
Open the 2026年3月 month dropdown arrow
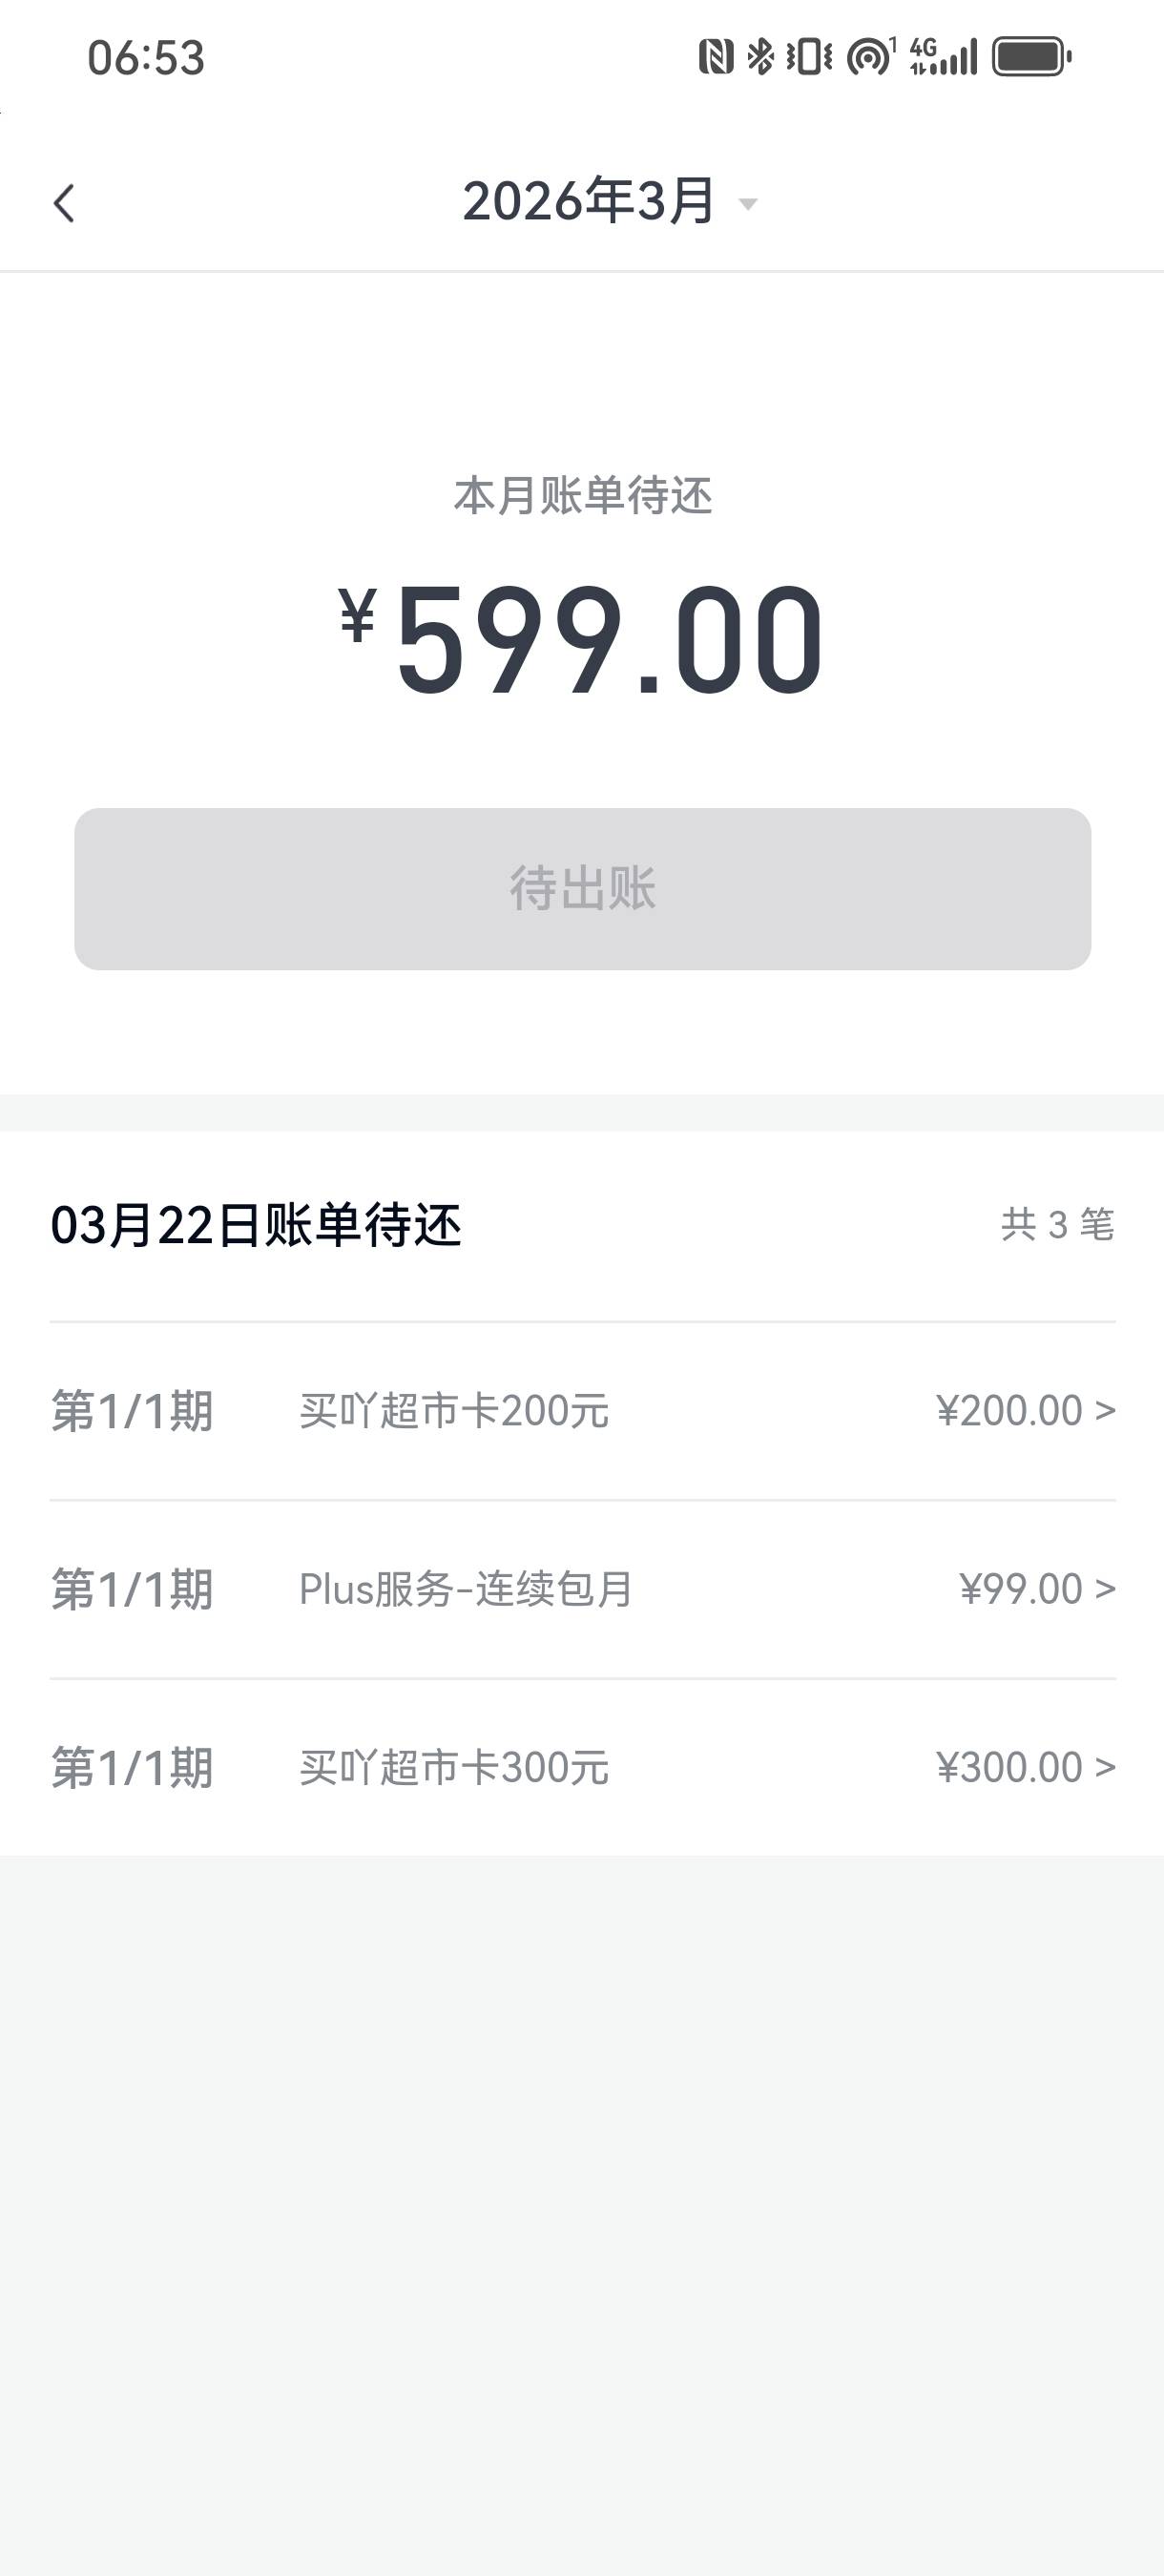pyautogui.click(x=748, y=205)
